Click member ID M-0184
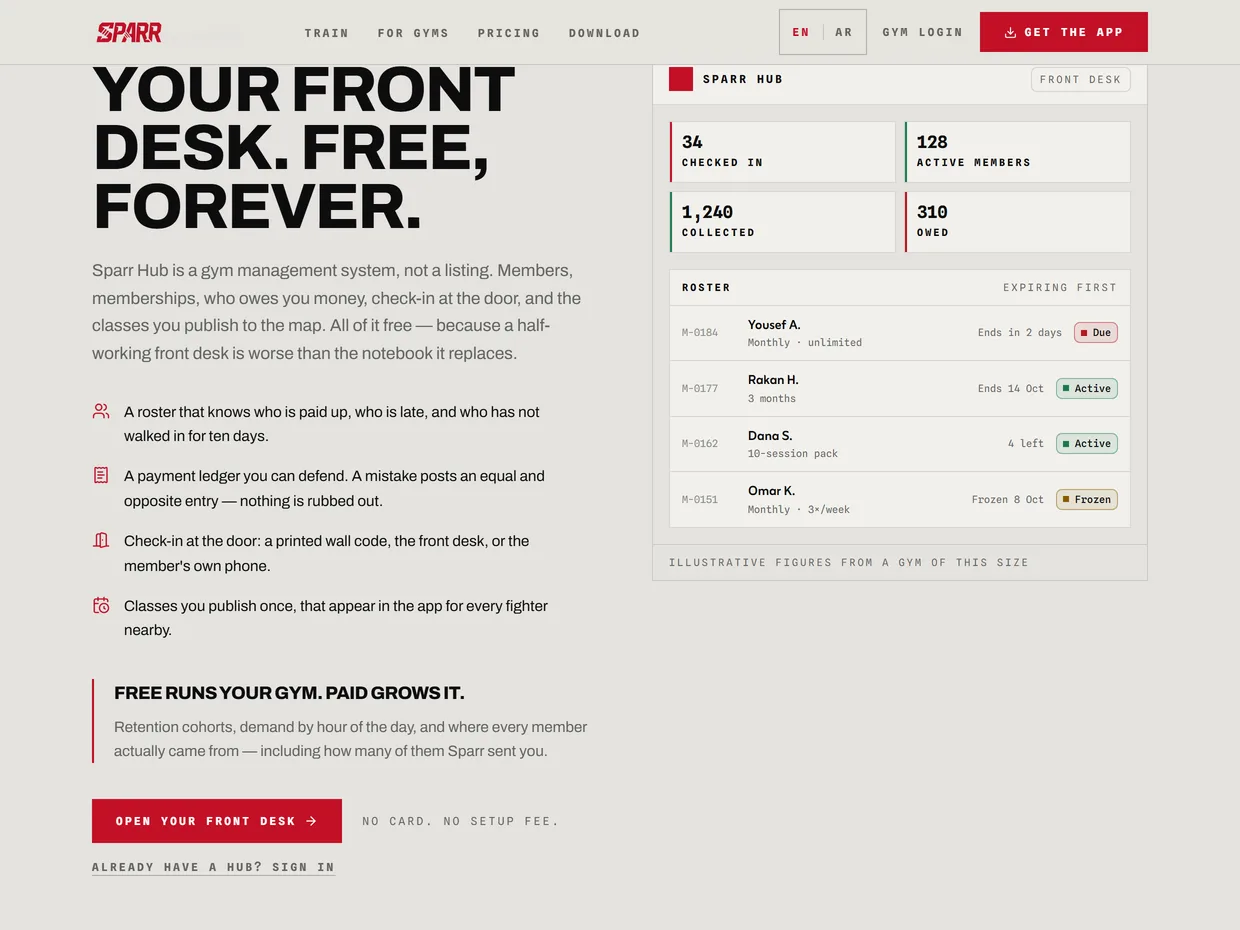 (x=700, y=333)
